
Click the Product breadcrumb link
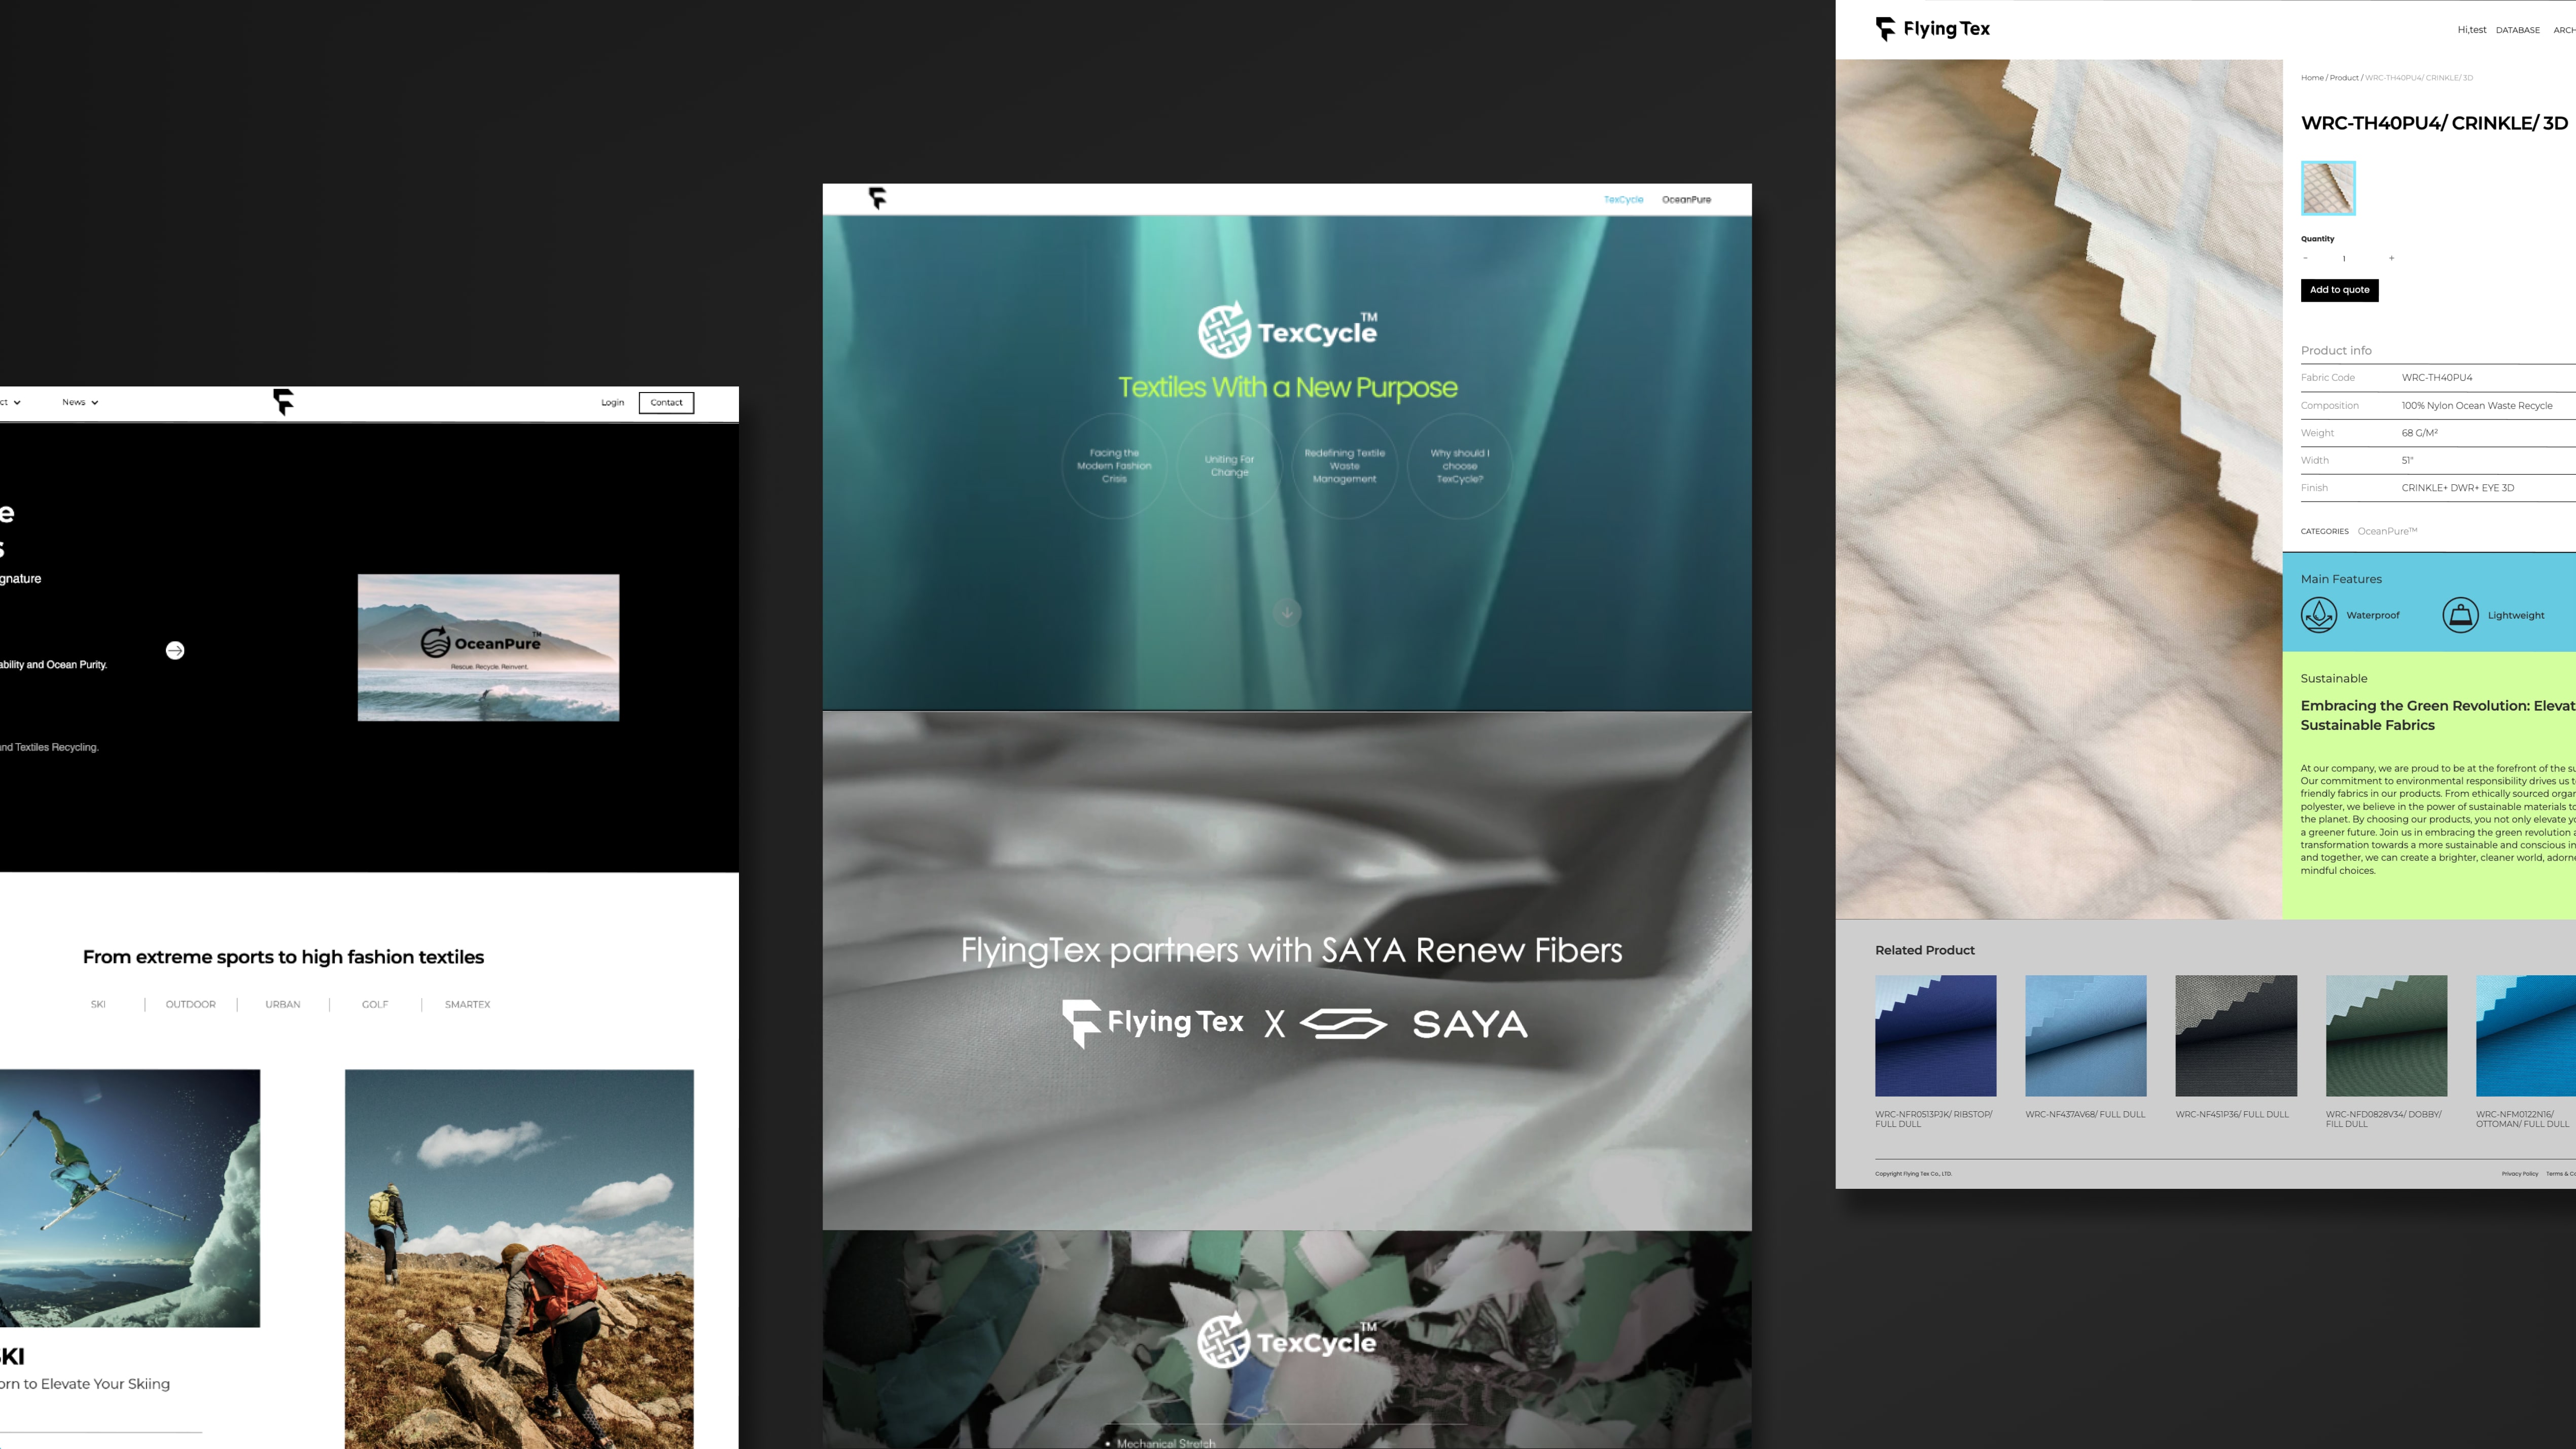click(2344, 78)
